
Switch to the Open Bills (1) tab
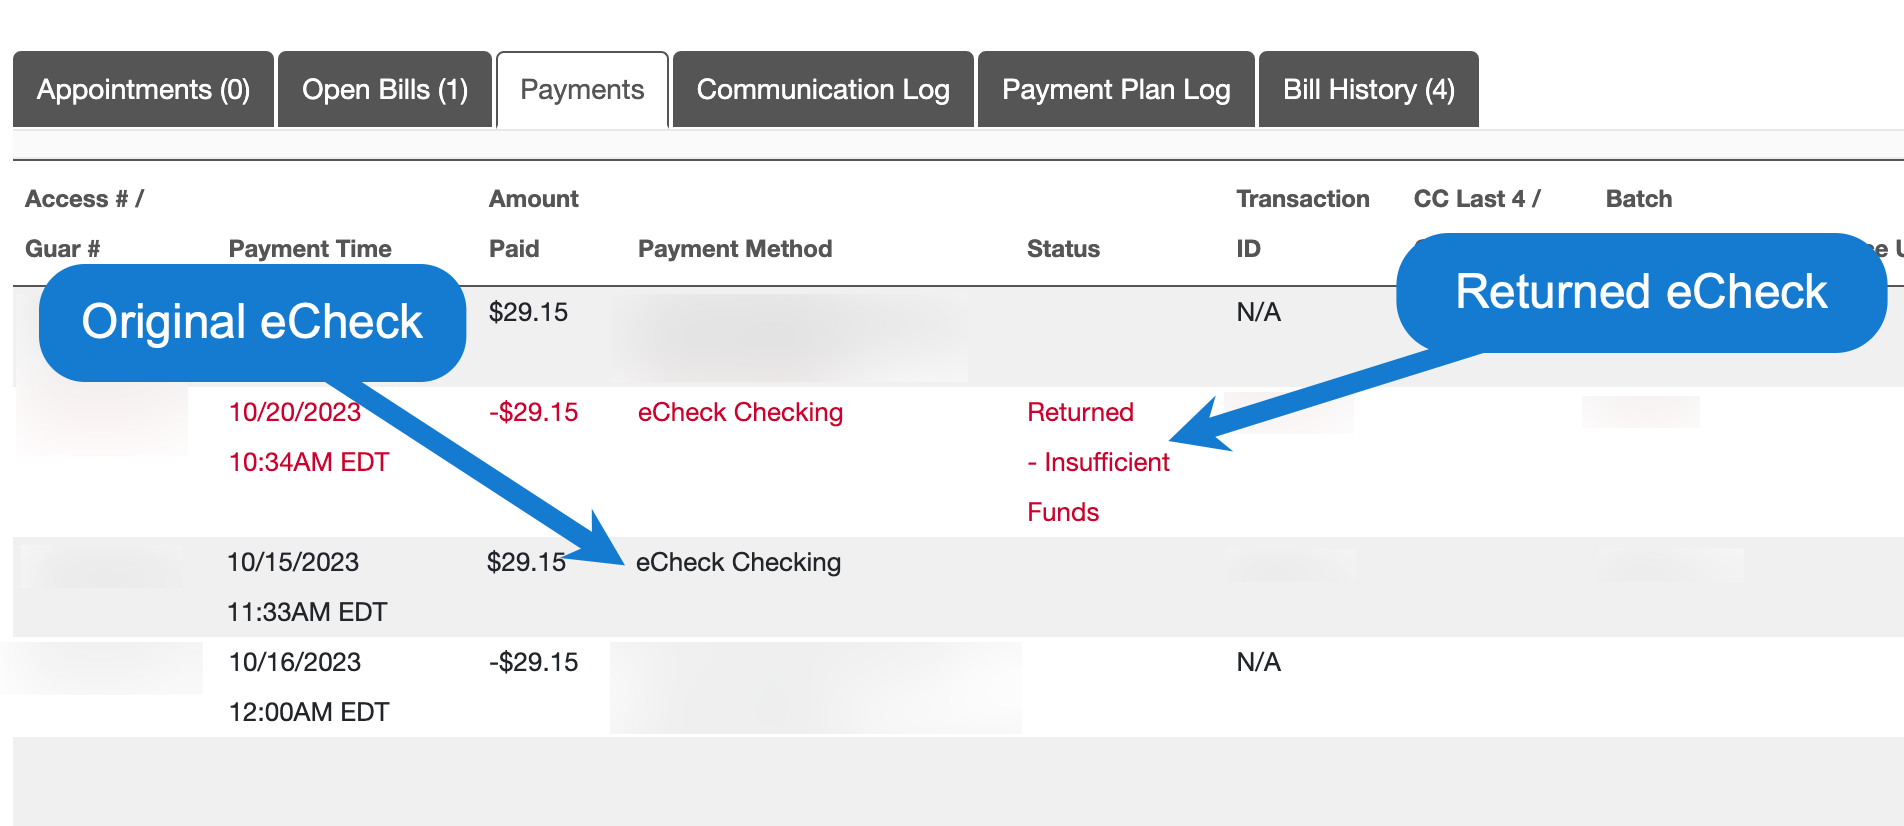pyautogui.click(x=385, y=90)
